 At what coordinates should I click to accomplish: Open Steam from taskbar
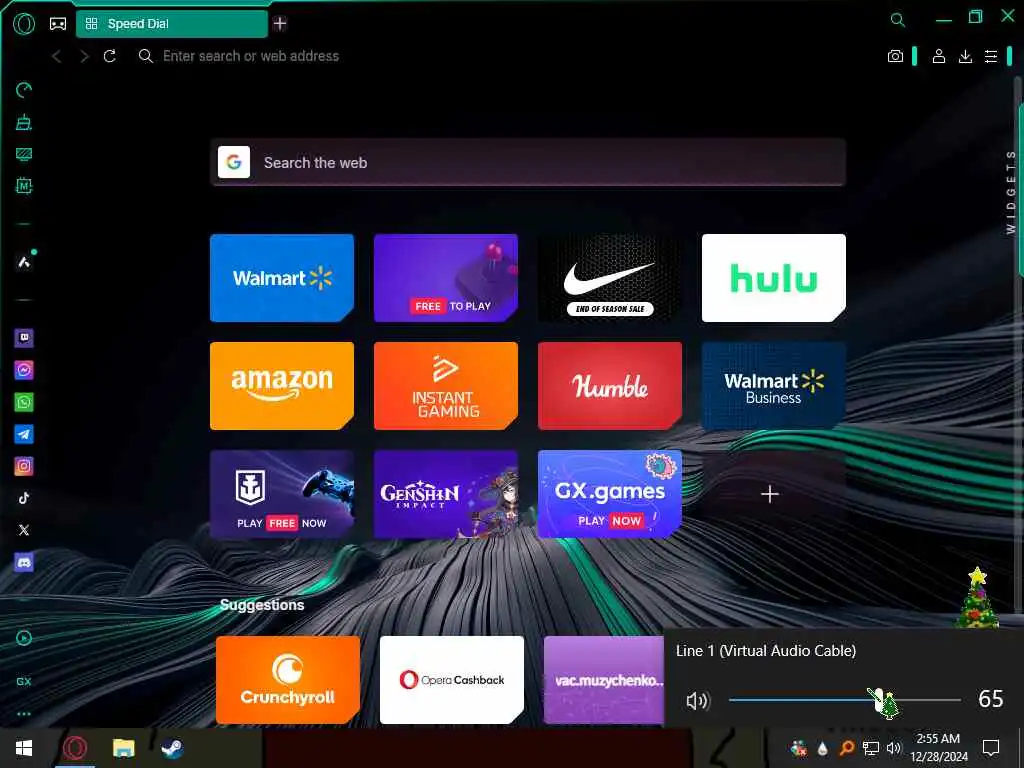coord(172,748)
